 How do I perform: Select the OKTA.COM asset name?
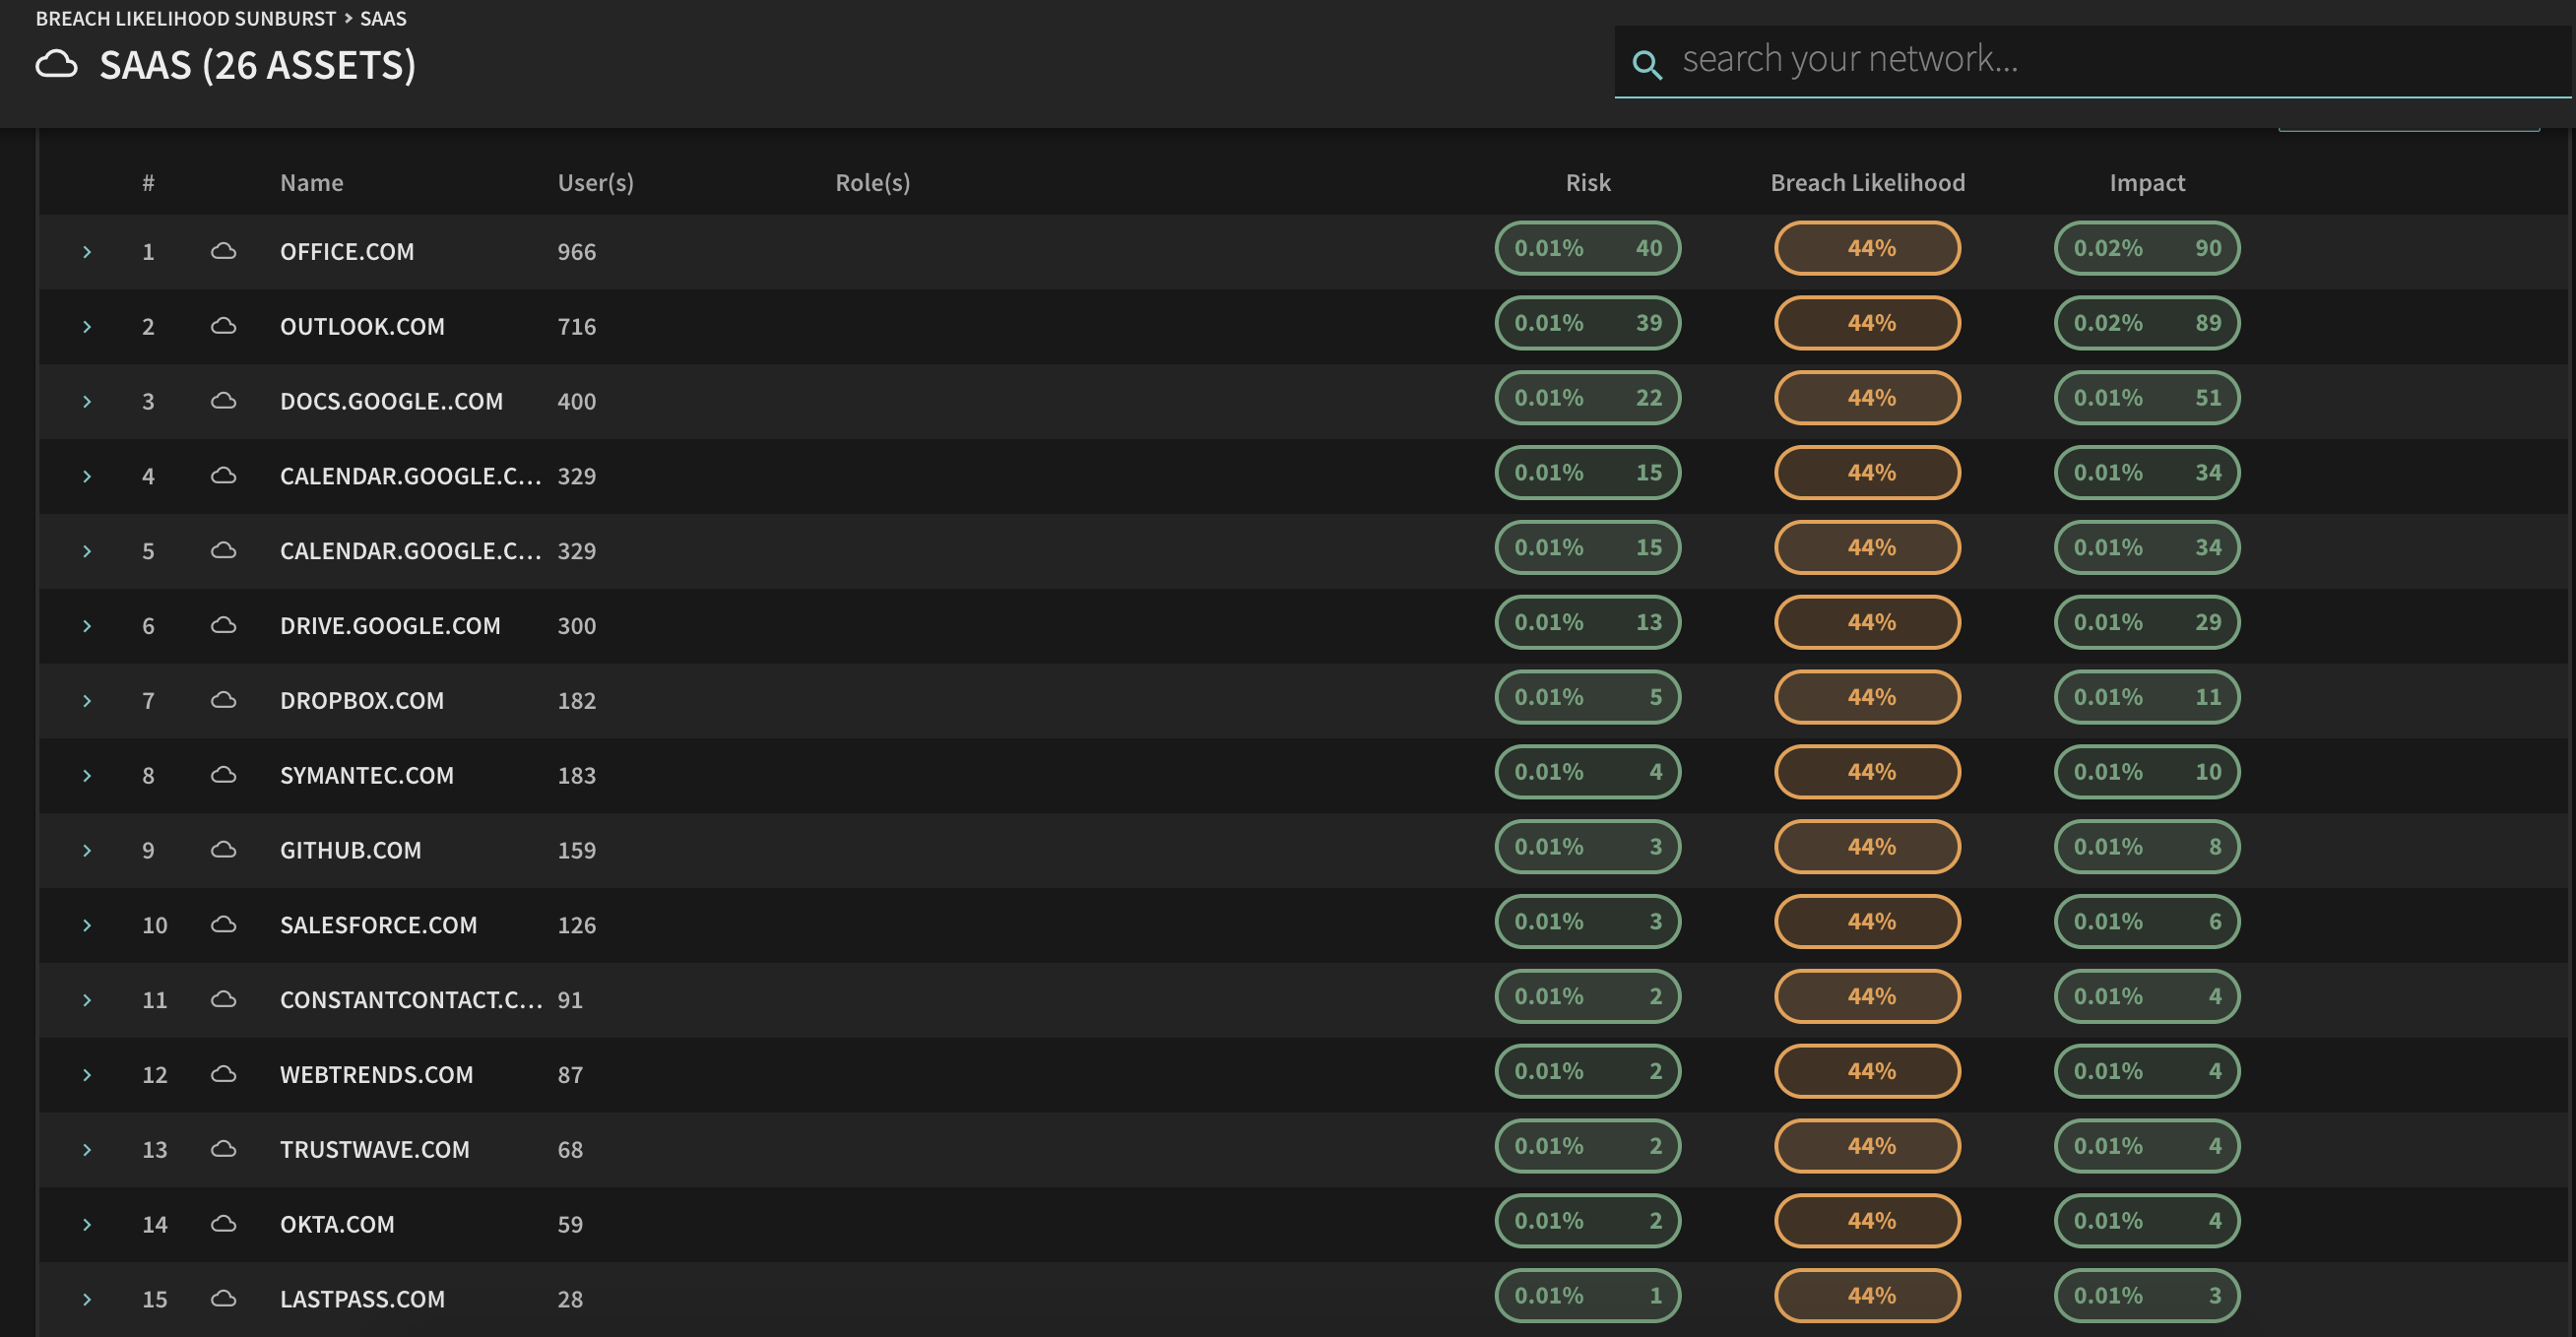[337, 1225]
